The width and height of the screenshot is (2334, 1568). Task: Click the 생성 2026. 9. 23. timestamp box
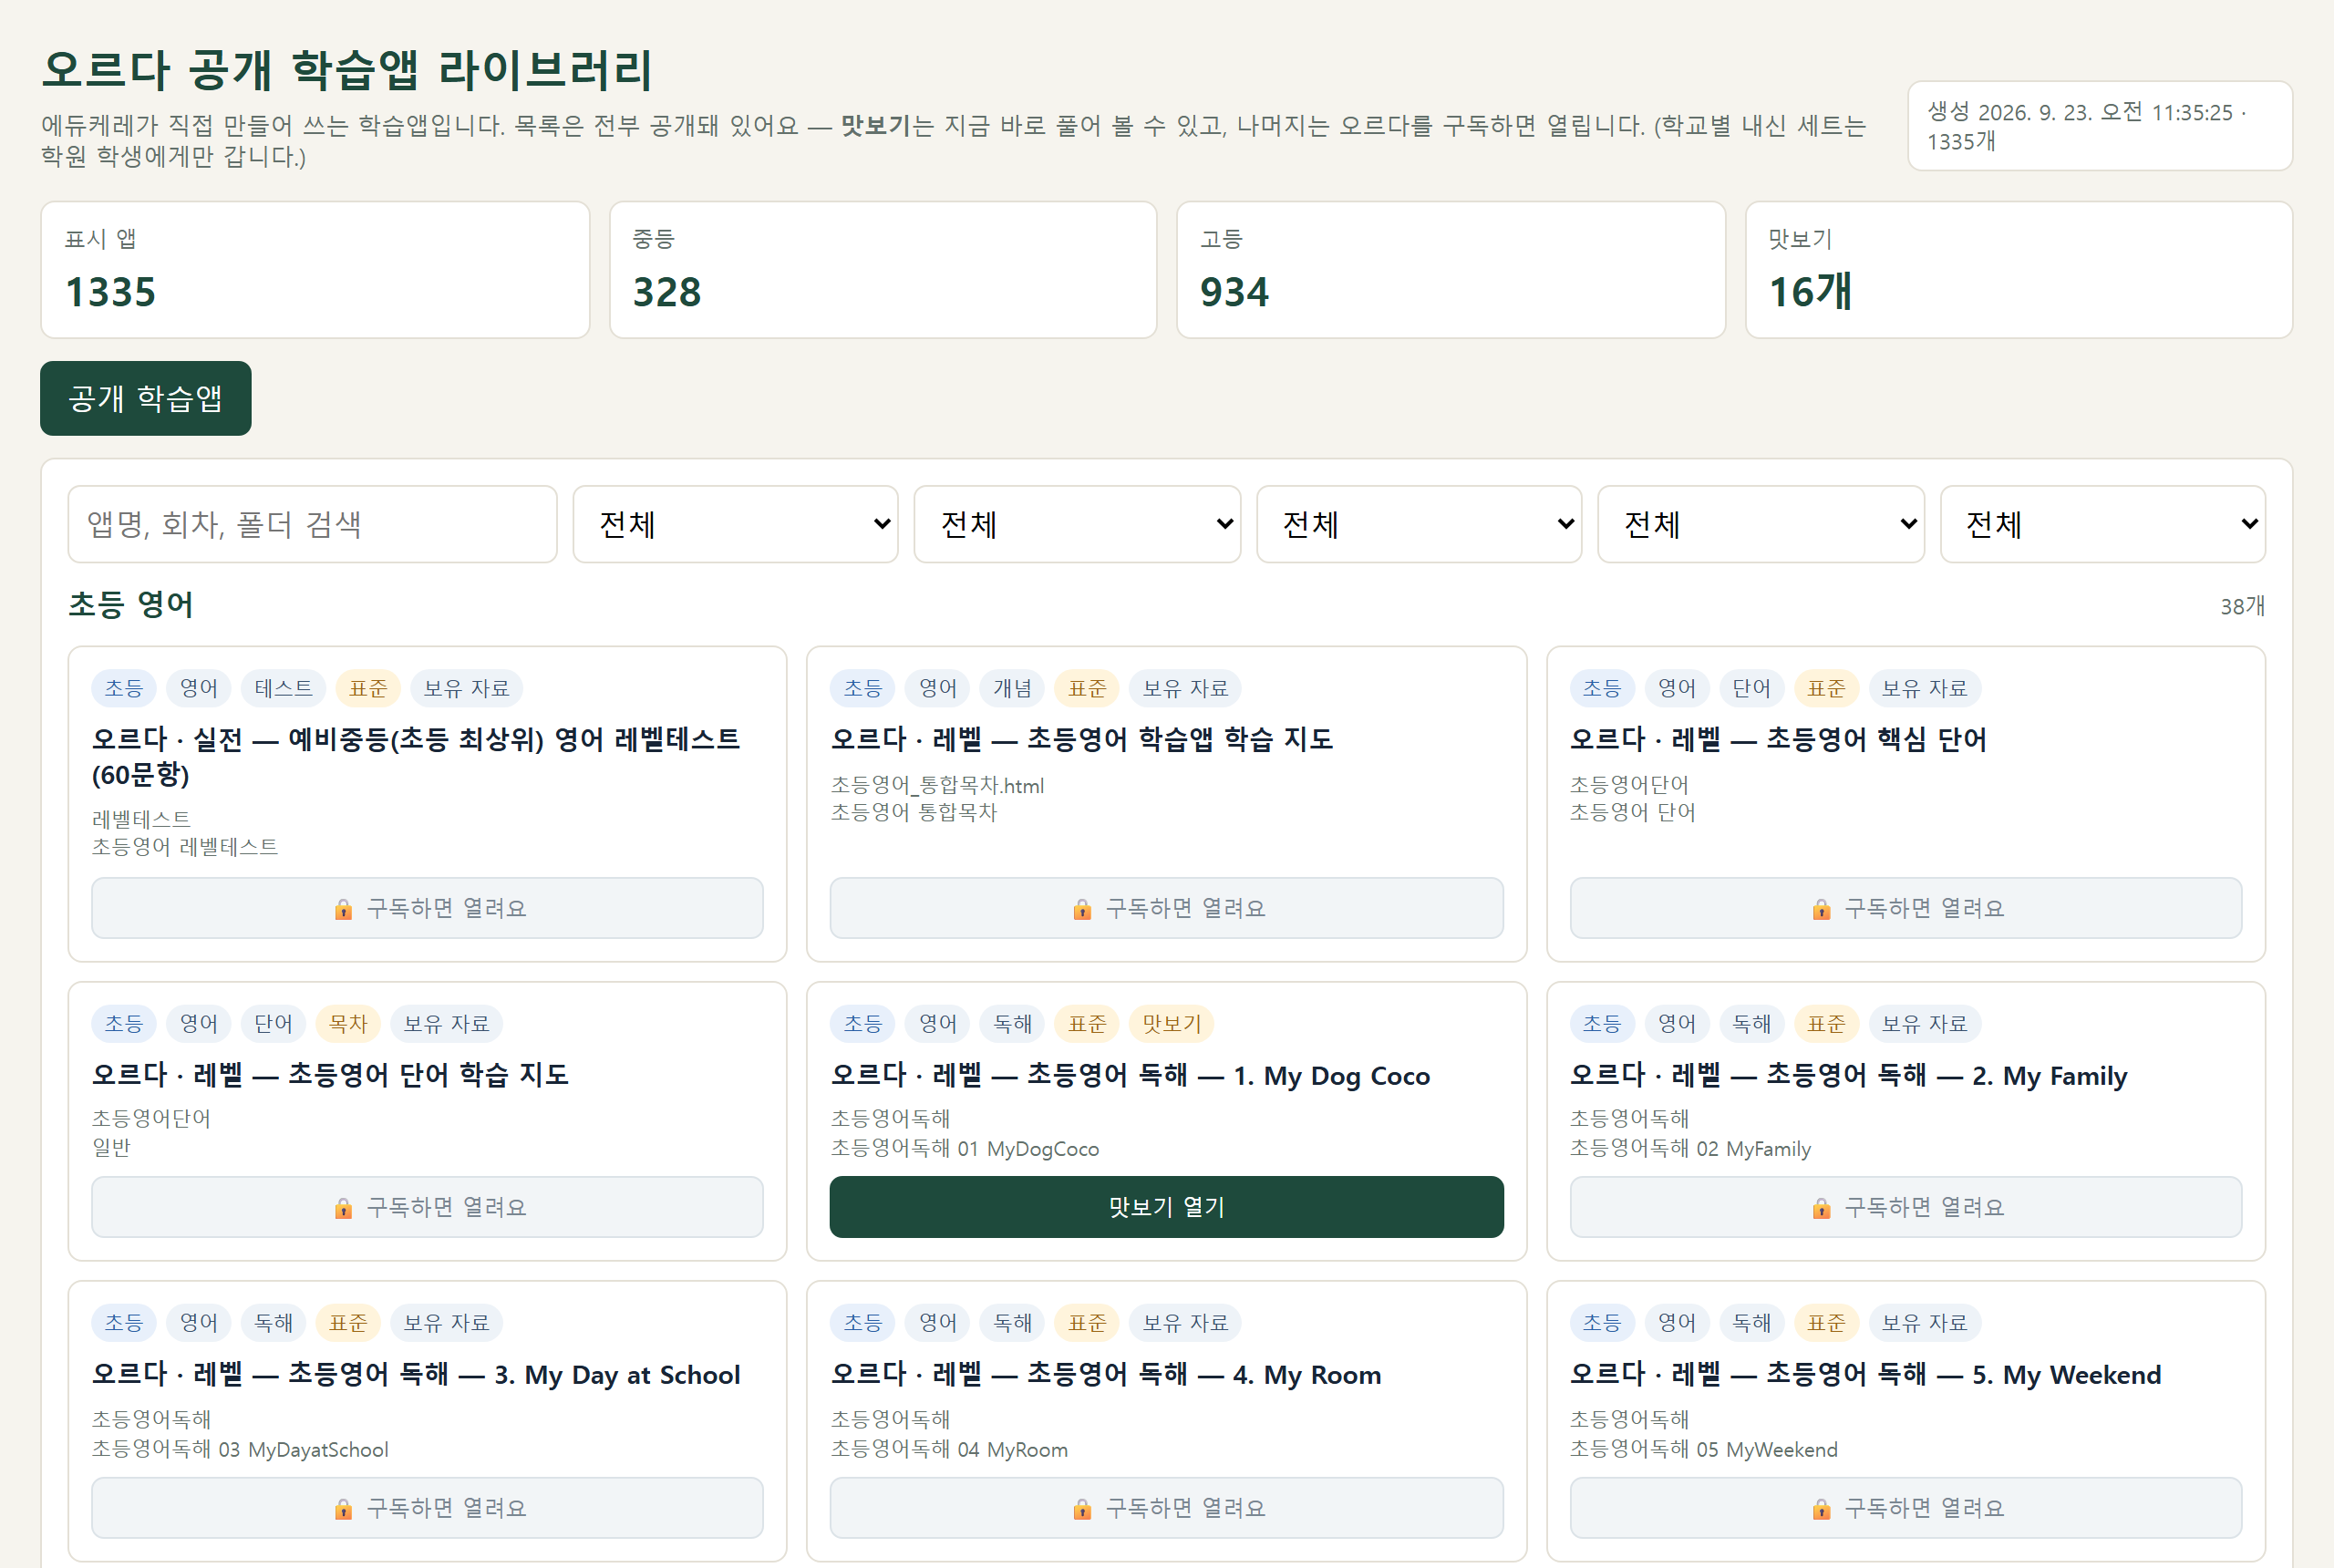pyautogui.click(x=2100, y=126)
